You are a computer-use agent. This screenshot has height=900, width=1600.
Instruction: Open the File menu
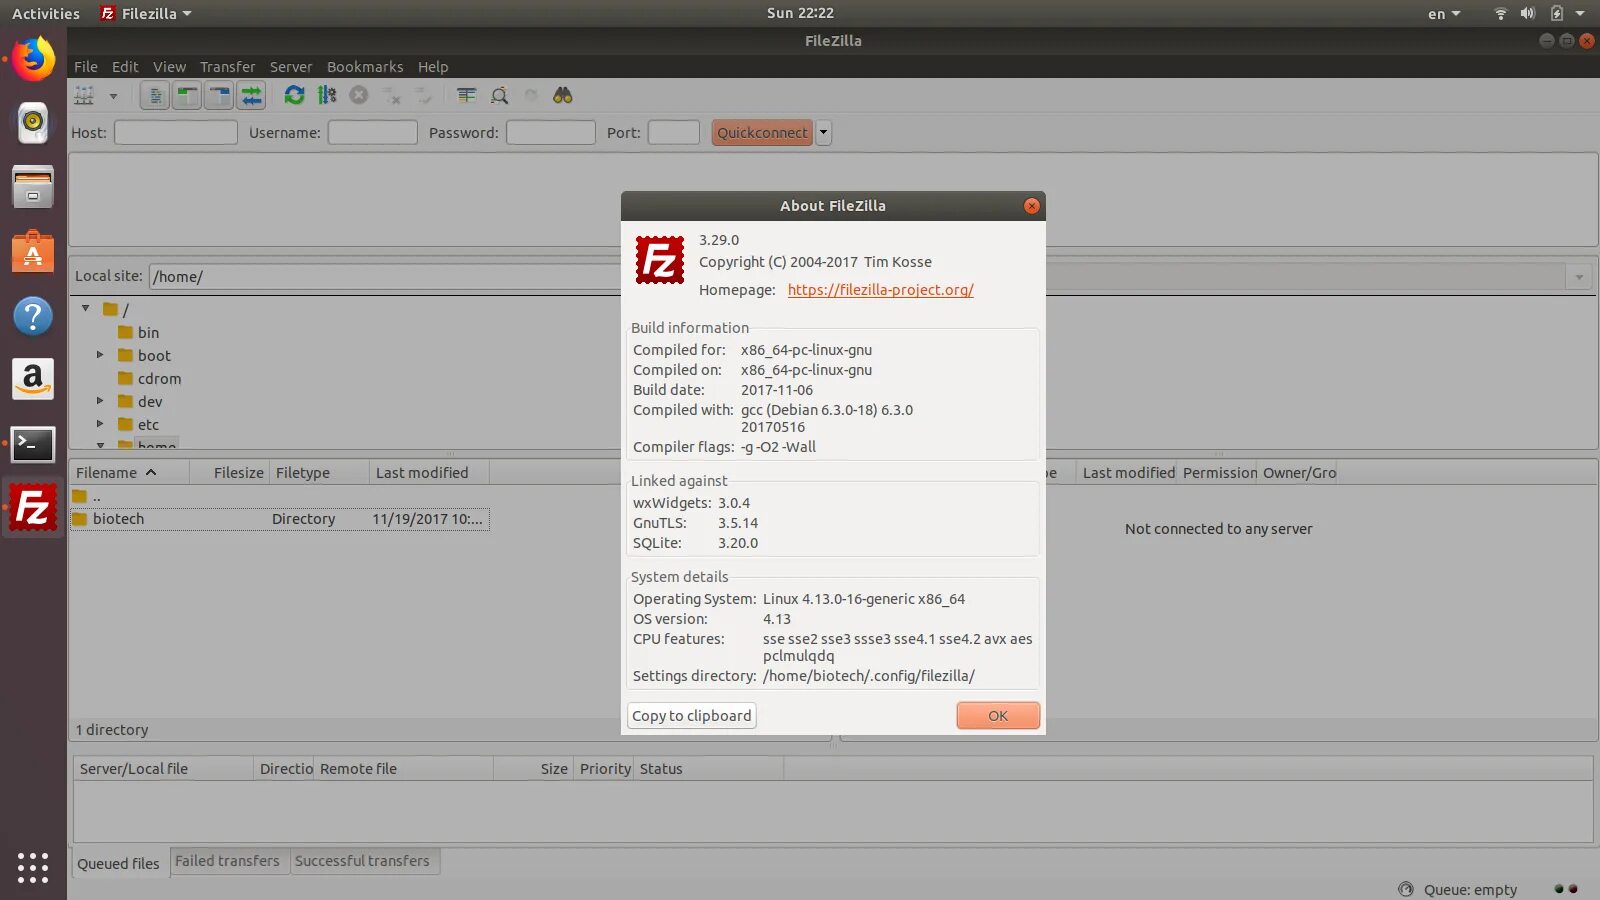(x=86, y=67)
